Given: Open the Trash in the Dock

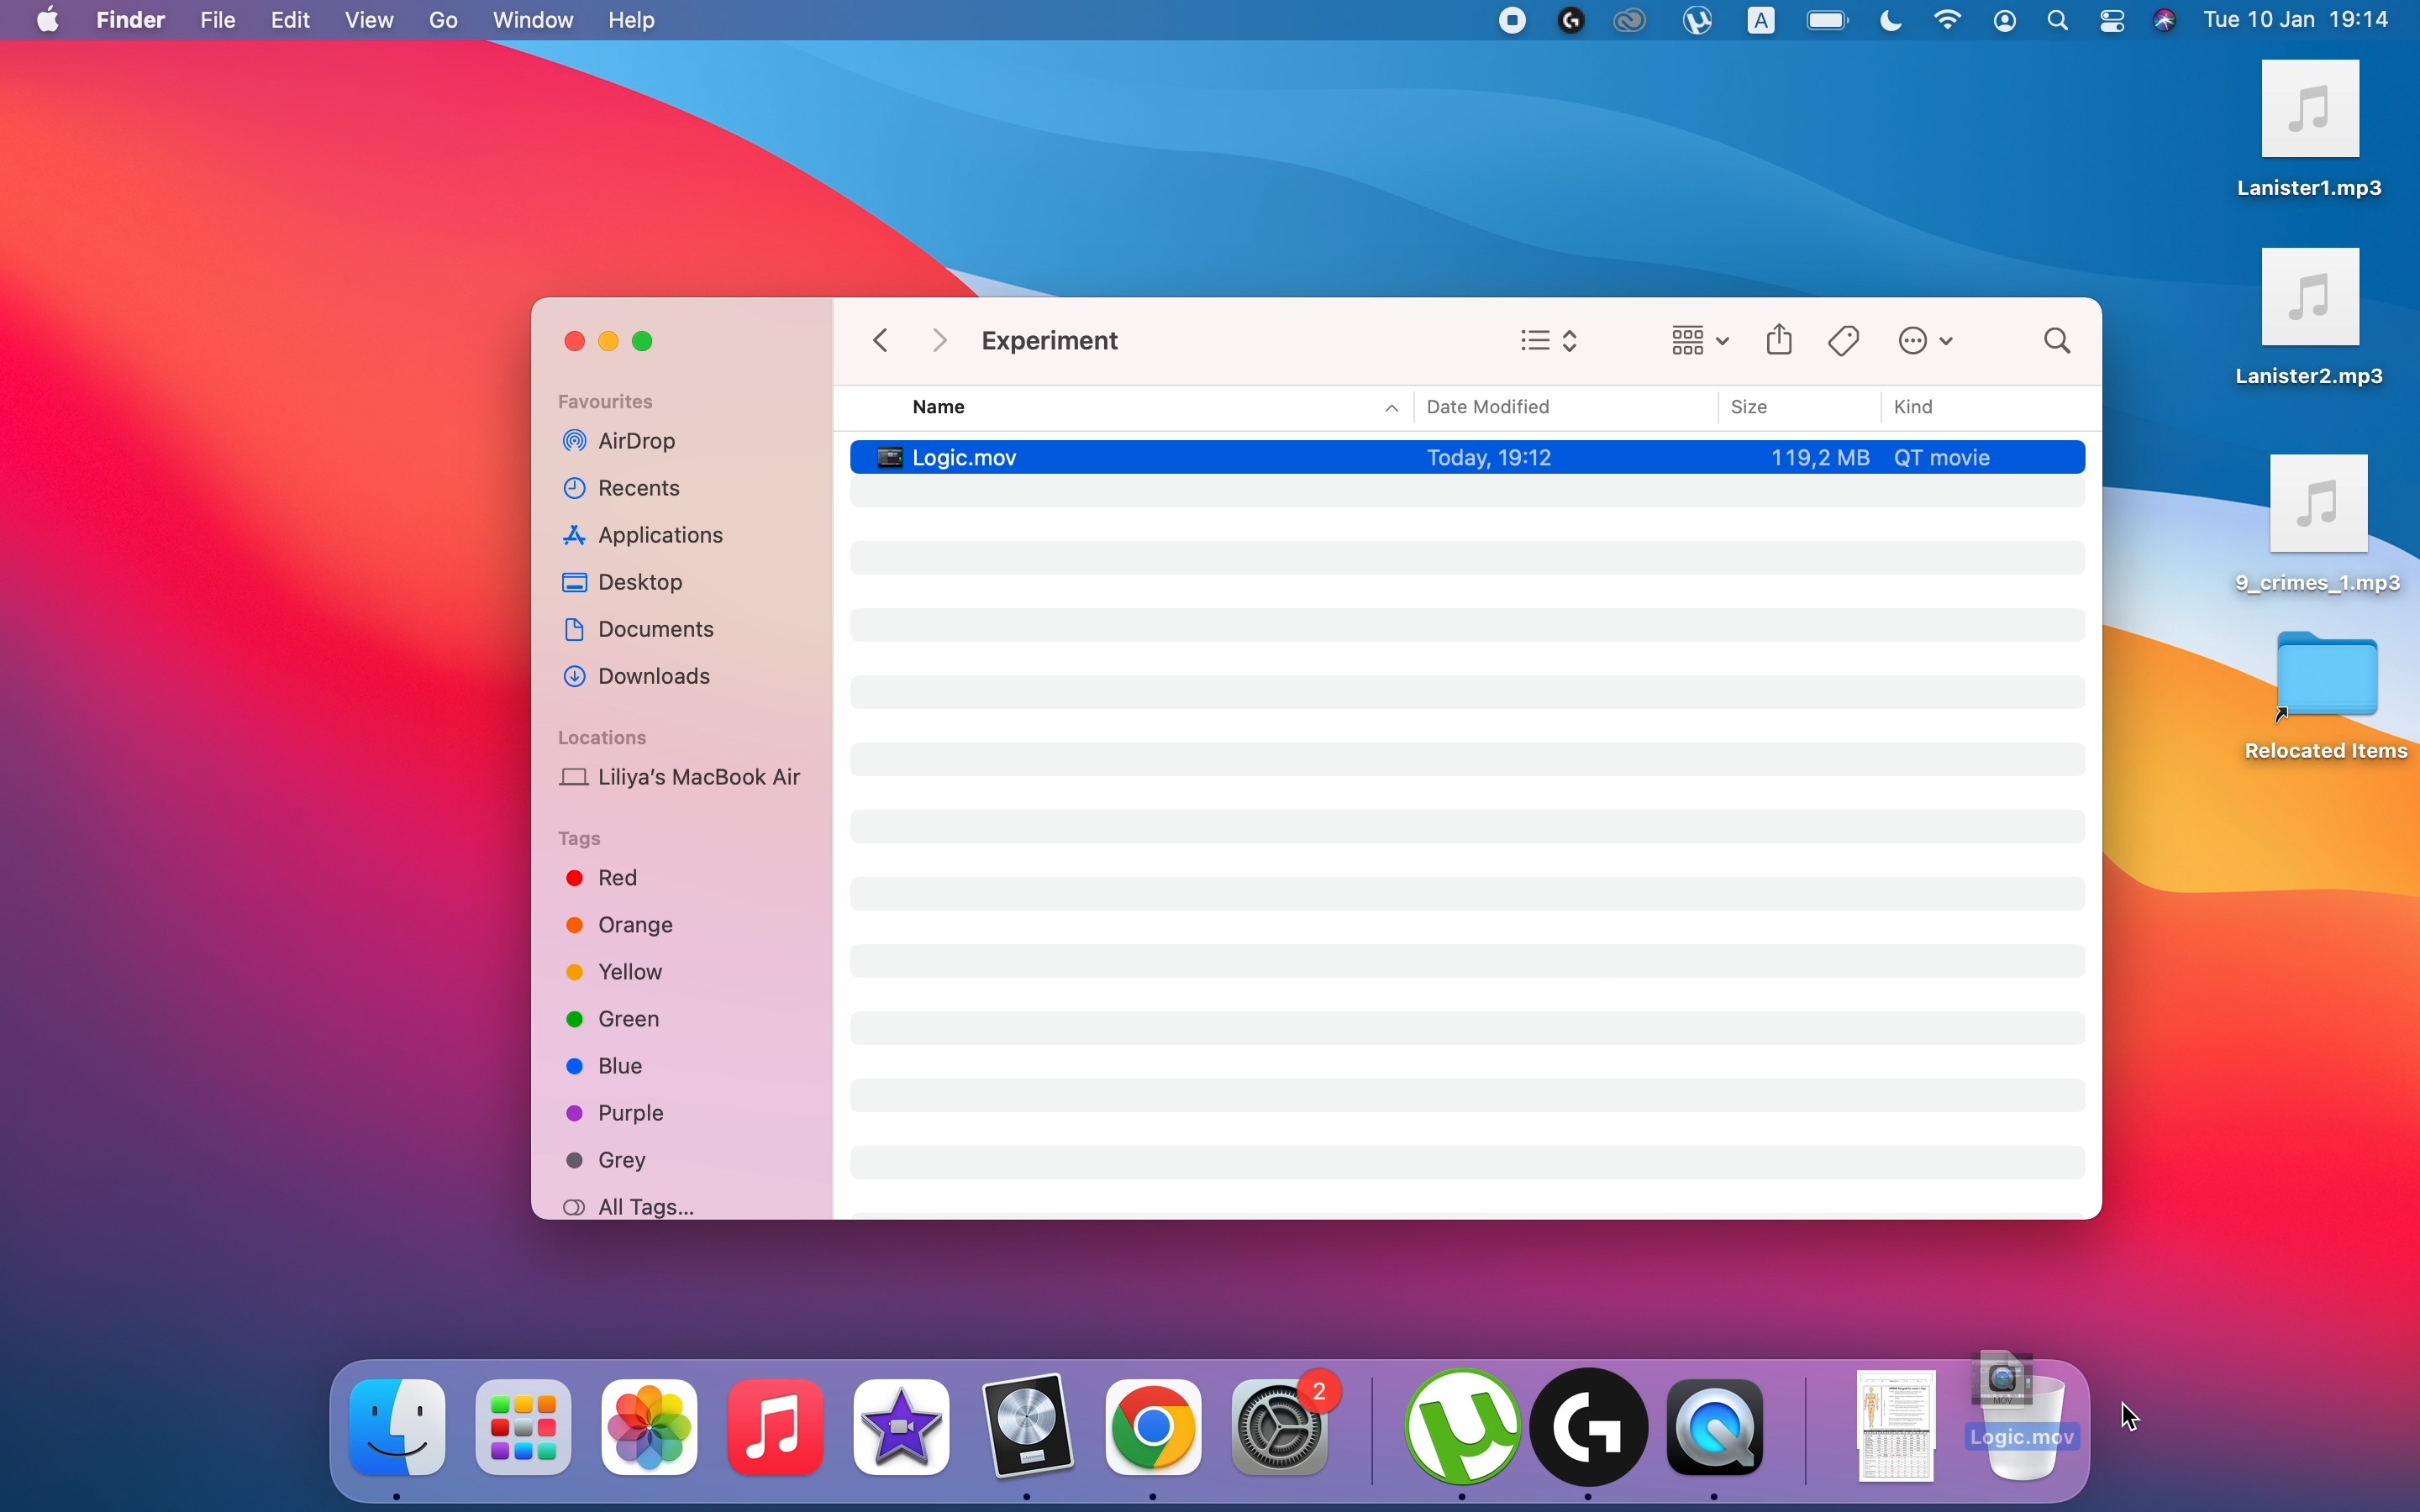Looking at the screenshot, I should click(x=2025, y=1429).
